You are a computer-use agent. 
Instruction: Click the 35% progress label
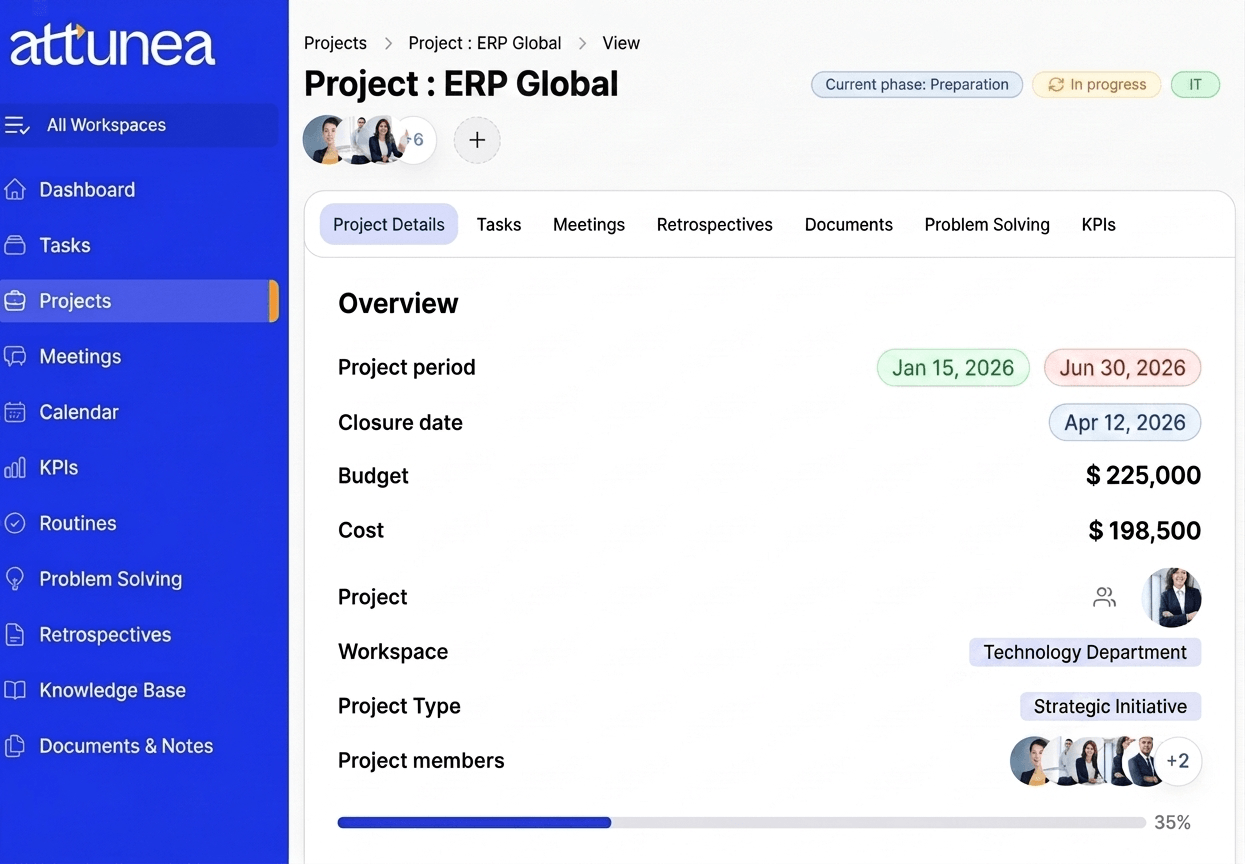click(1172, 823)
